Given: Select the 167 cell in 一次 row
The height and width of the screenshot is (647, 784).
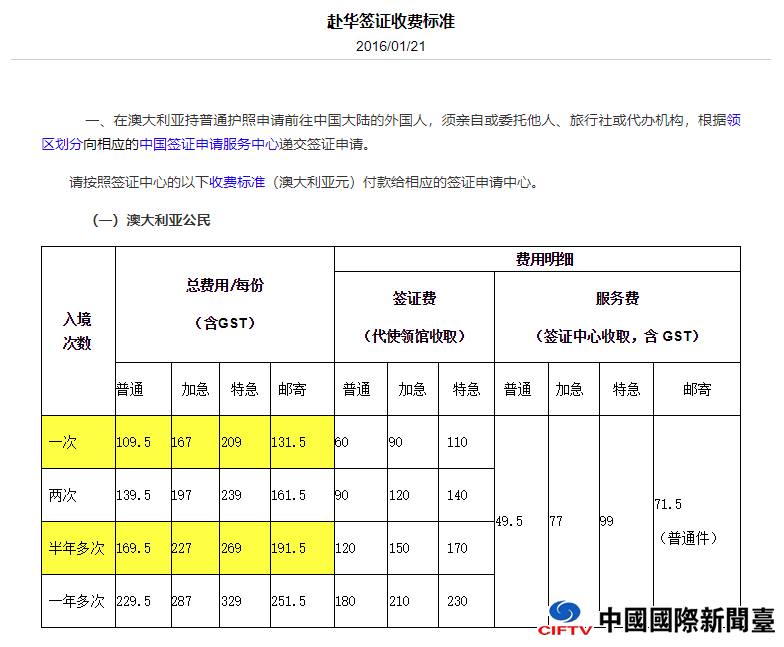Looking at the screenshot, I should pos(196,442).
